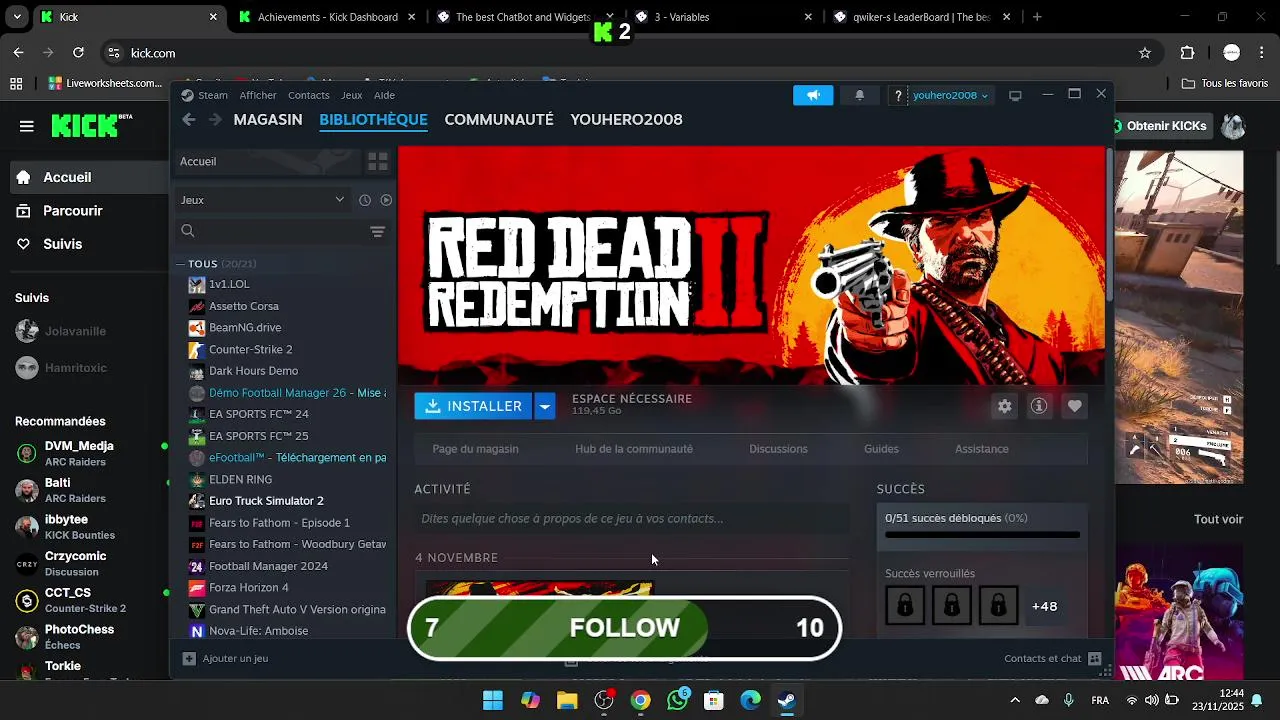The image size is (1280, 720).
Task: Open Kick profile avatar at top right
Action: click(1233, 126)
